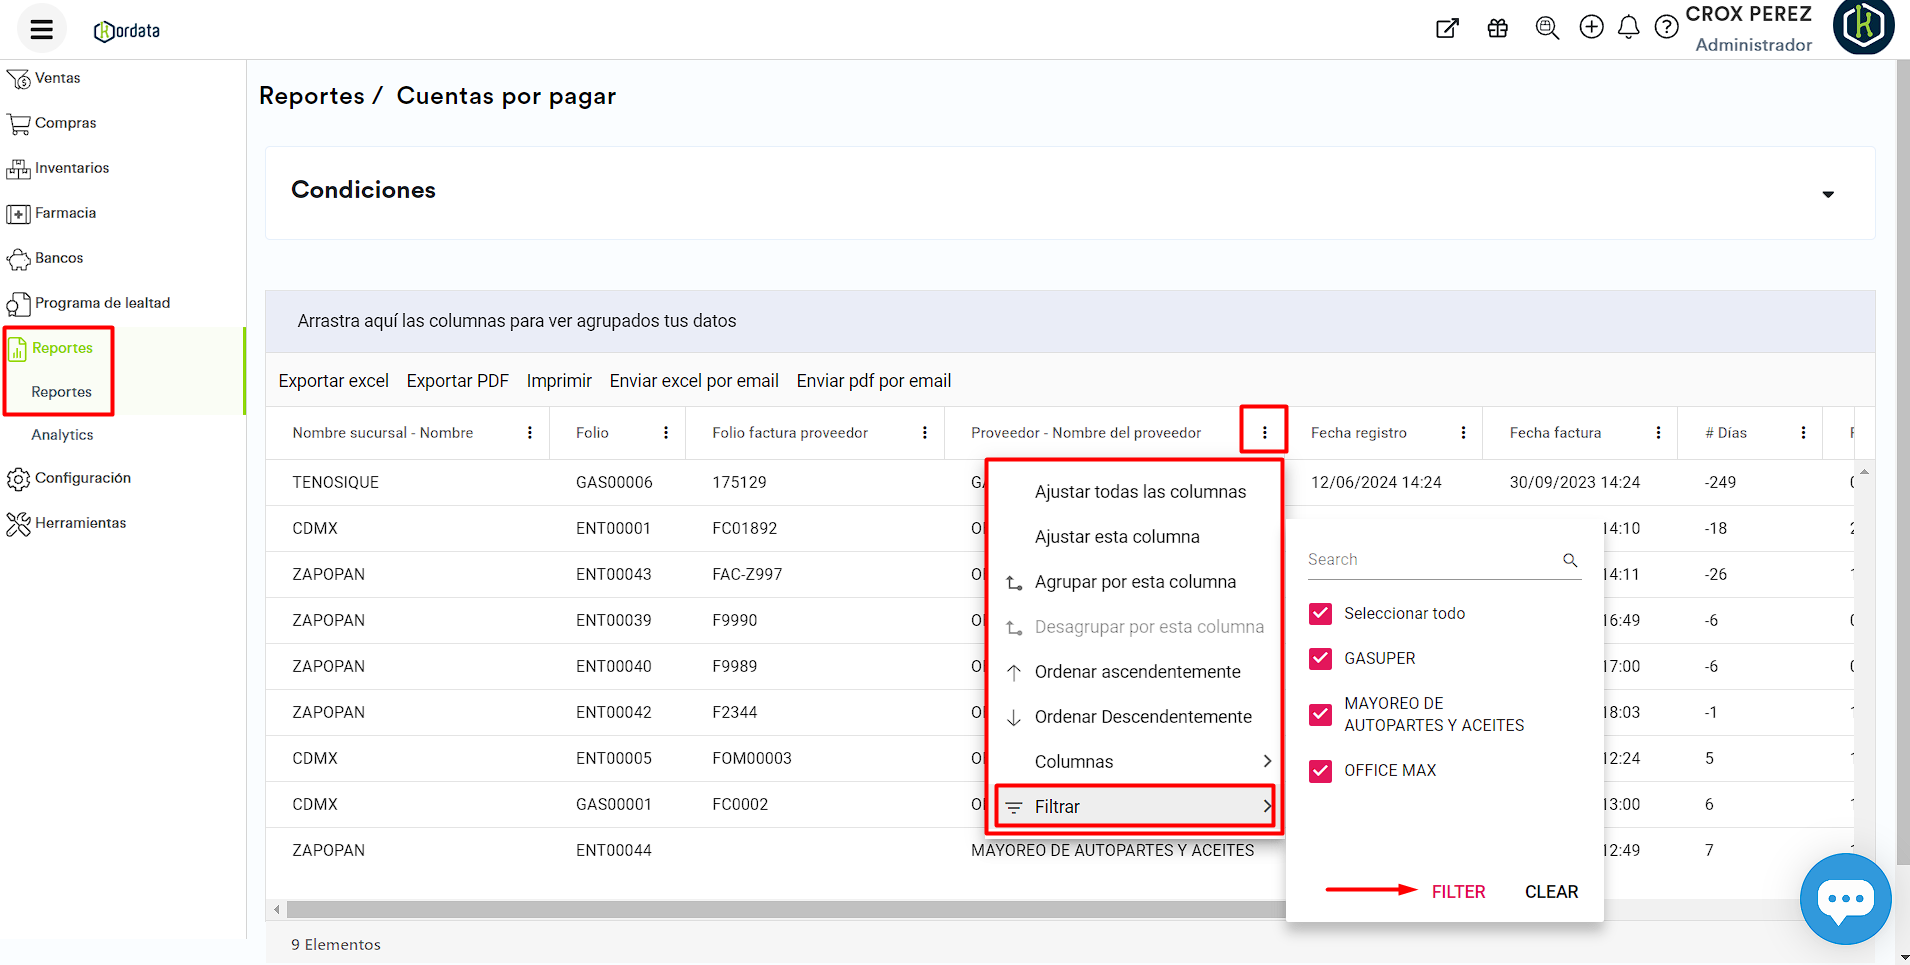Screen dimensions: 1910x965
Task: Open the search magnifier icon in header
Action: pyautogui.click(x=1546, y=28)
